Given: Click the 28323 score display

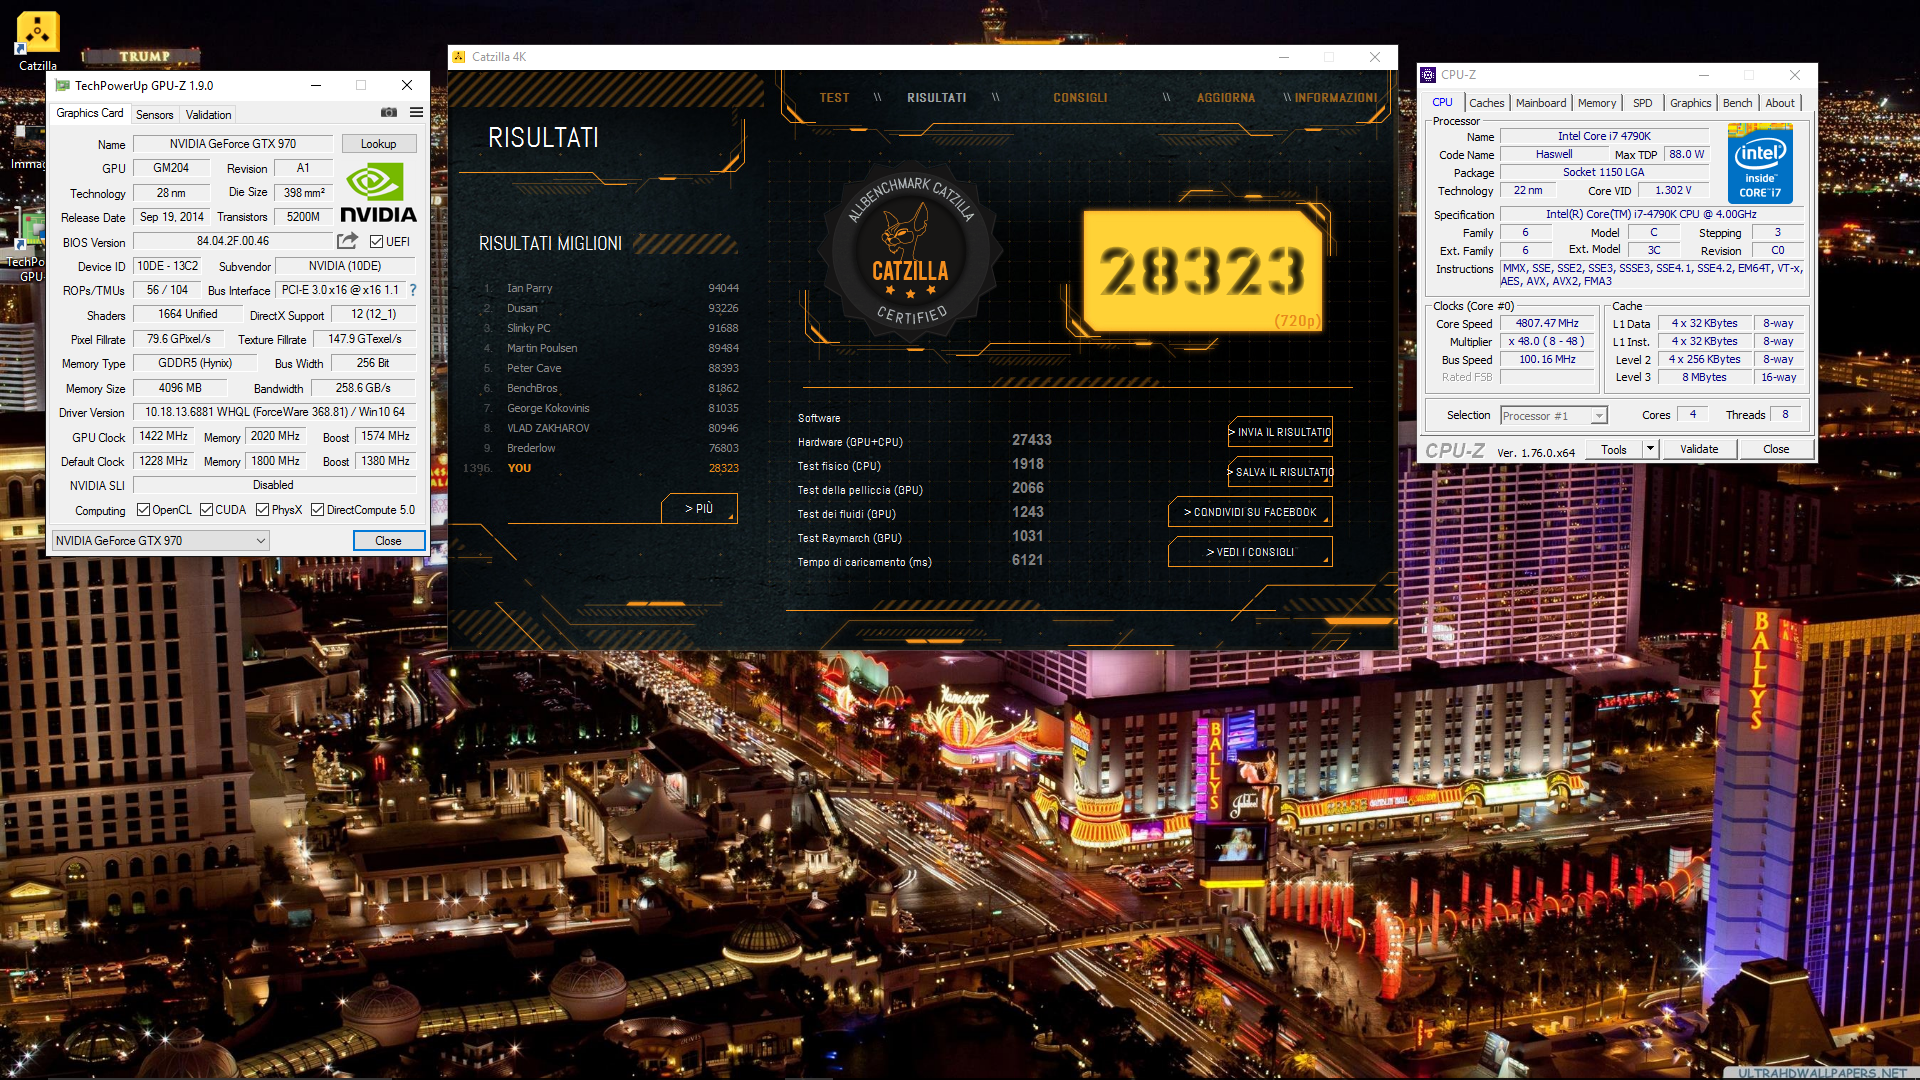Looking at the screenshot, I should [x=1202, y=271].
